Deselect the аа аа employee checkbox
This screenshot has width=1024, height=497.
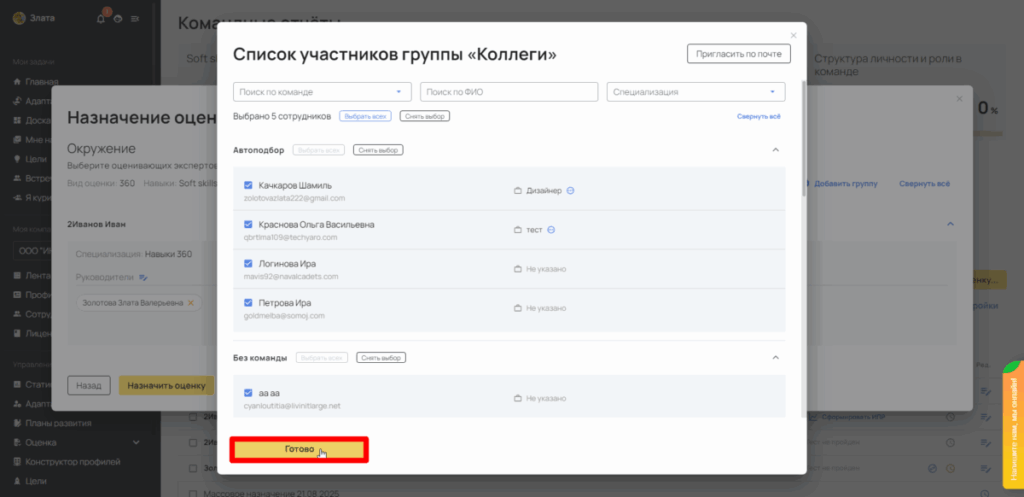click(248, 393)
